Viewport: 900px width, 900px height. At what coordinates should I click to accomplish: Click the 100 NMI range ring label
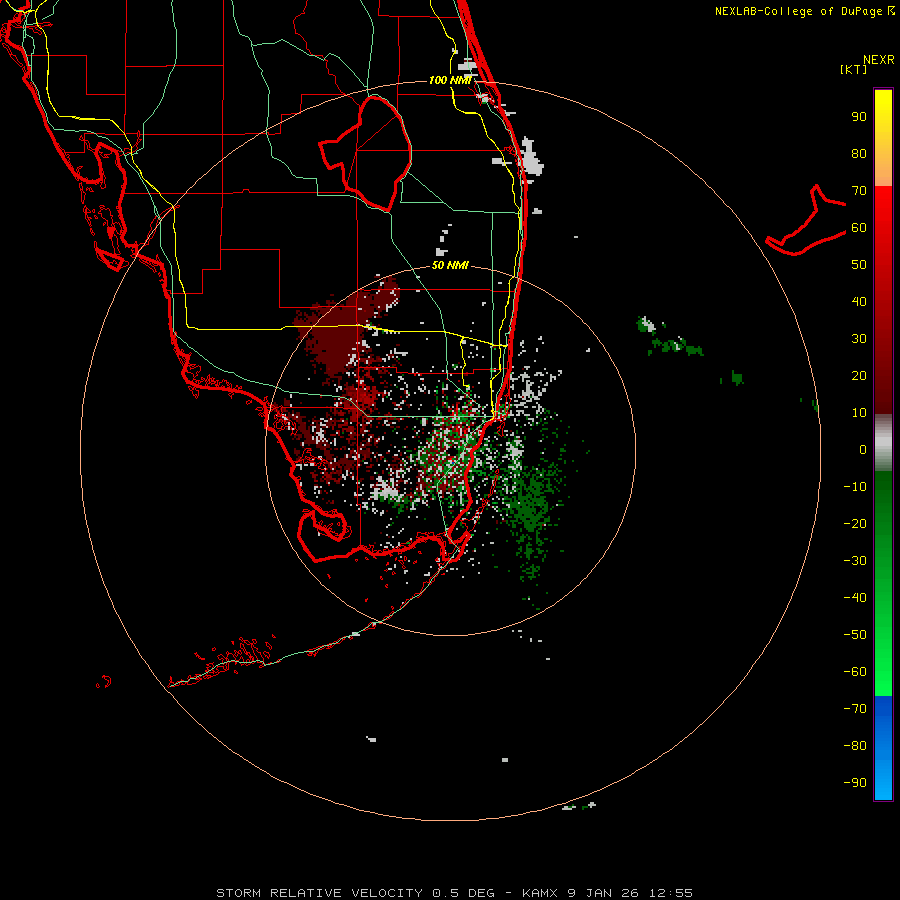point(450,80)
